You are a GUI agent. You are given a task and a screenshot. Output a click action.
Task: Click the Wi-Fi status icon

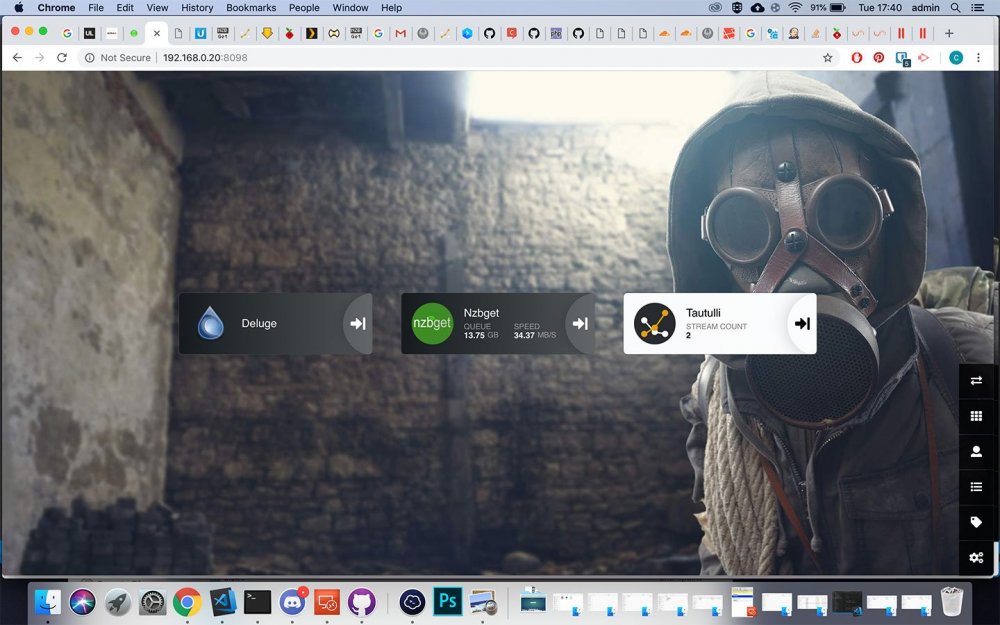pyautogui.click(x=795, y=8)
